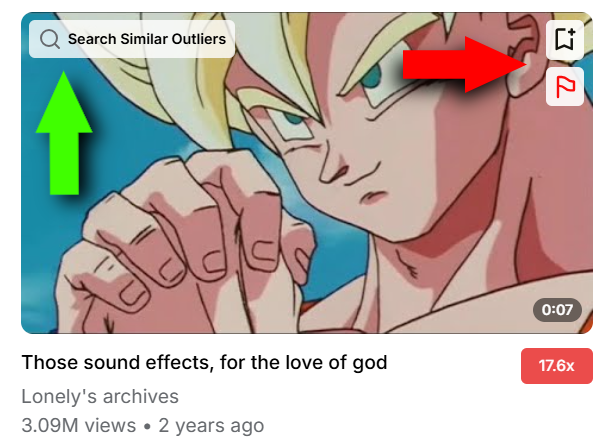This screenshot has width=614, height=443.
Task: Open Search Similar Outliers
Action: point(132,39)
